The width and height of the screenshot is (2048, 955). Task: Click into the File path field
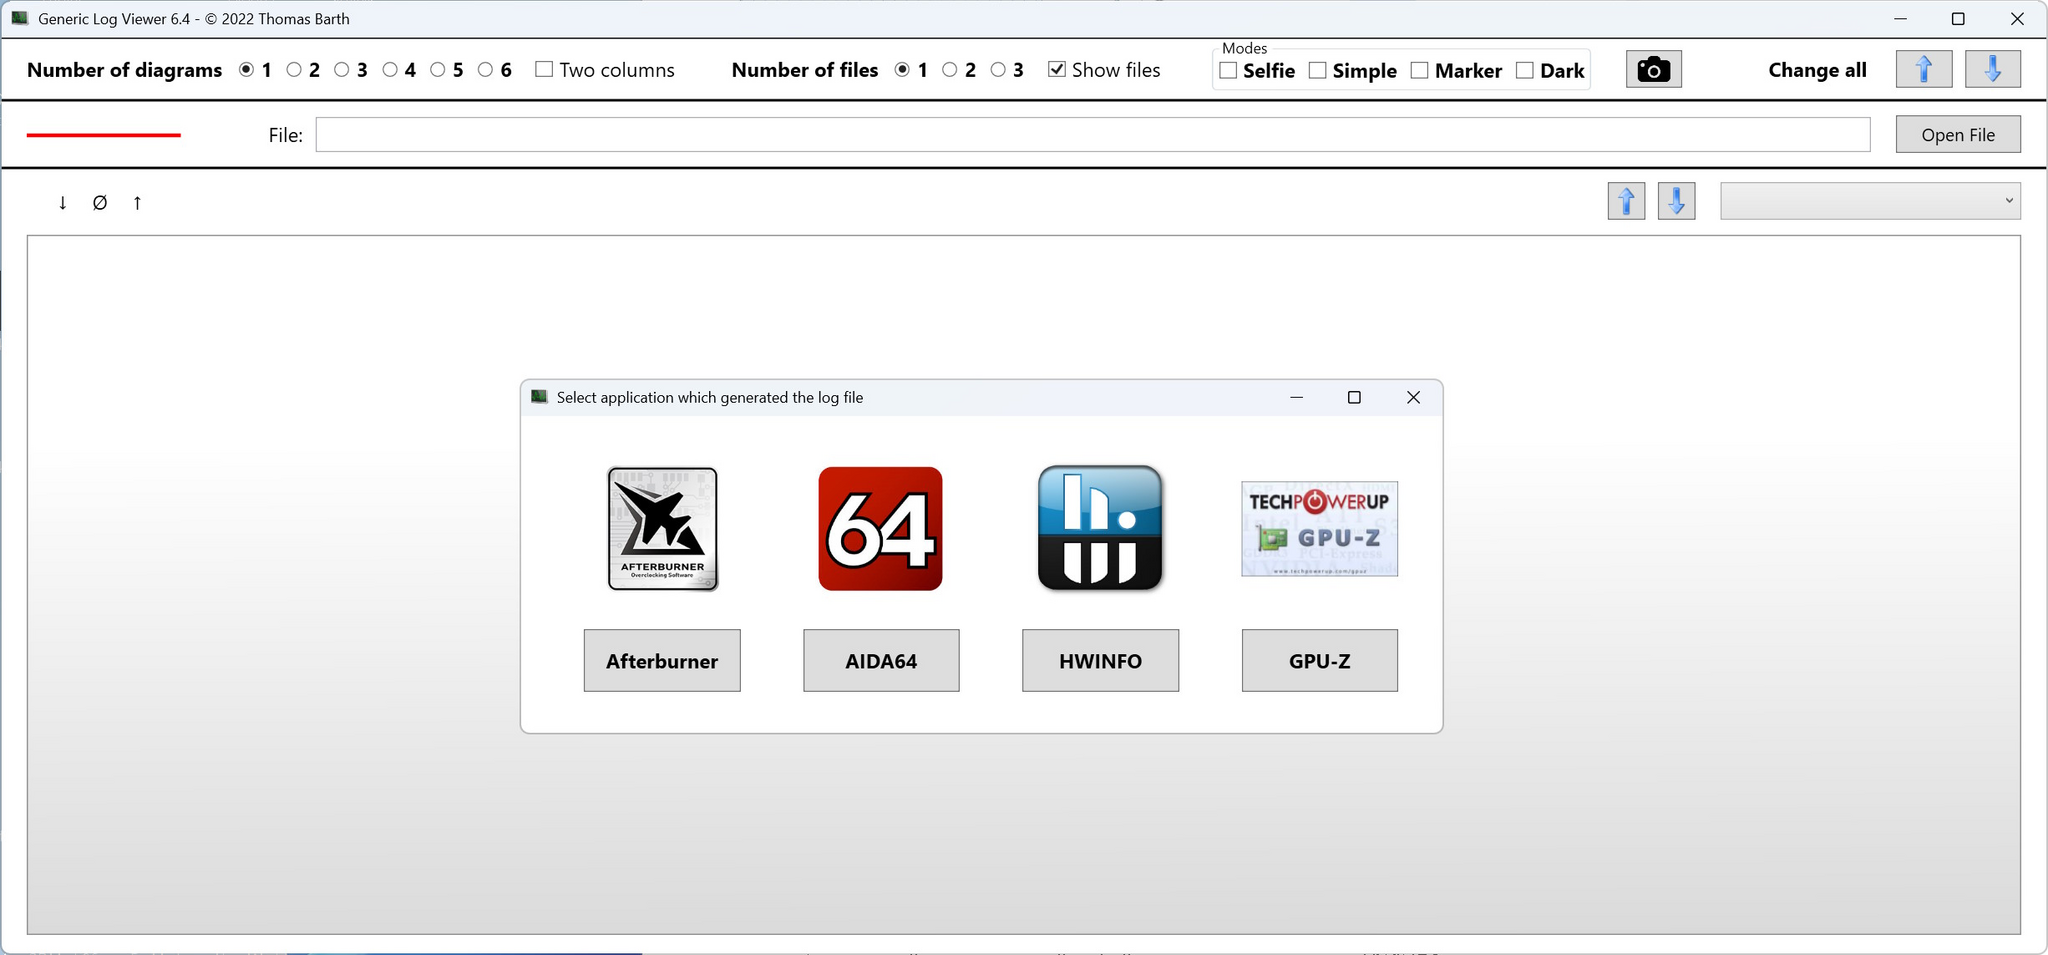coord(1093,135)
